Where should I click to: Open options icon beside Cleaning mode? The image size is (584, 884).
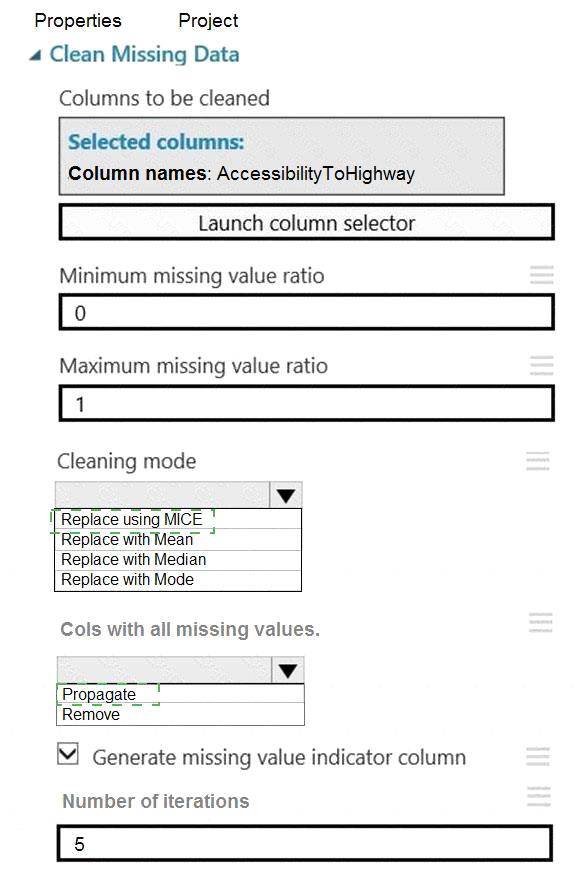[538, 461]
